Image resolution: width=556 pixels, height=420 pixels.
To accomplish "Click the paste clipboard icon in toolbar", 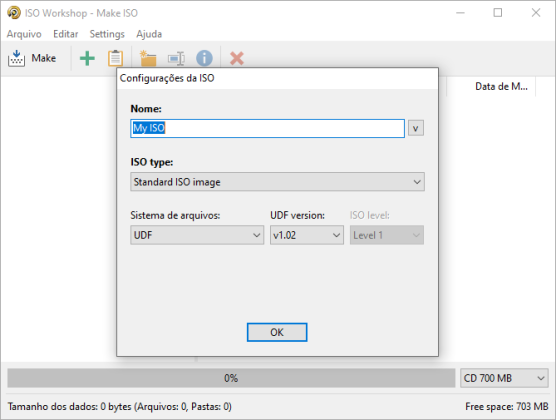I will [115, 59].
